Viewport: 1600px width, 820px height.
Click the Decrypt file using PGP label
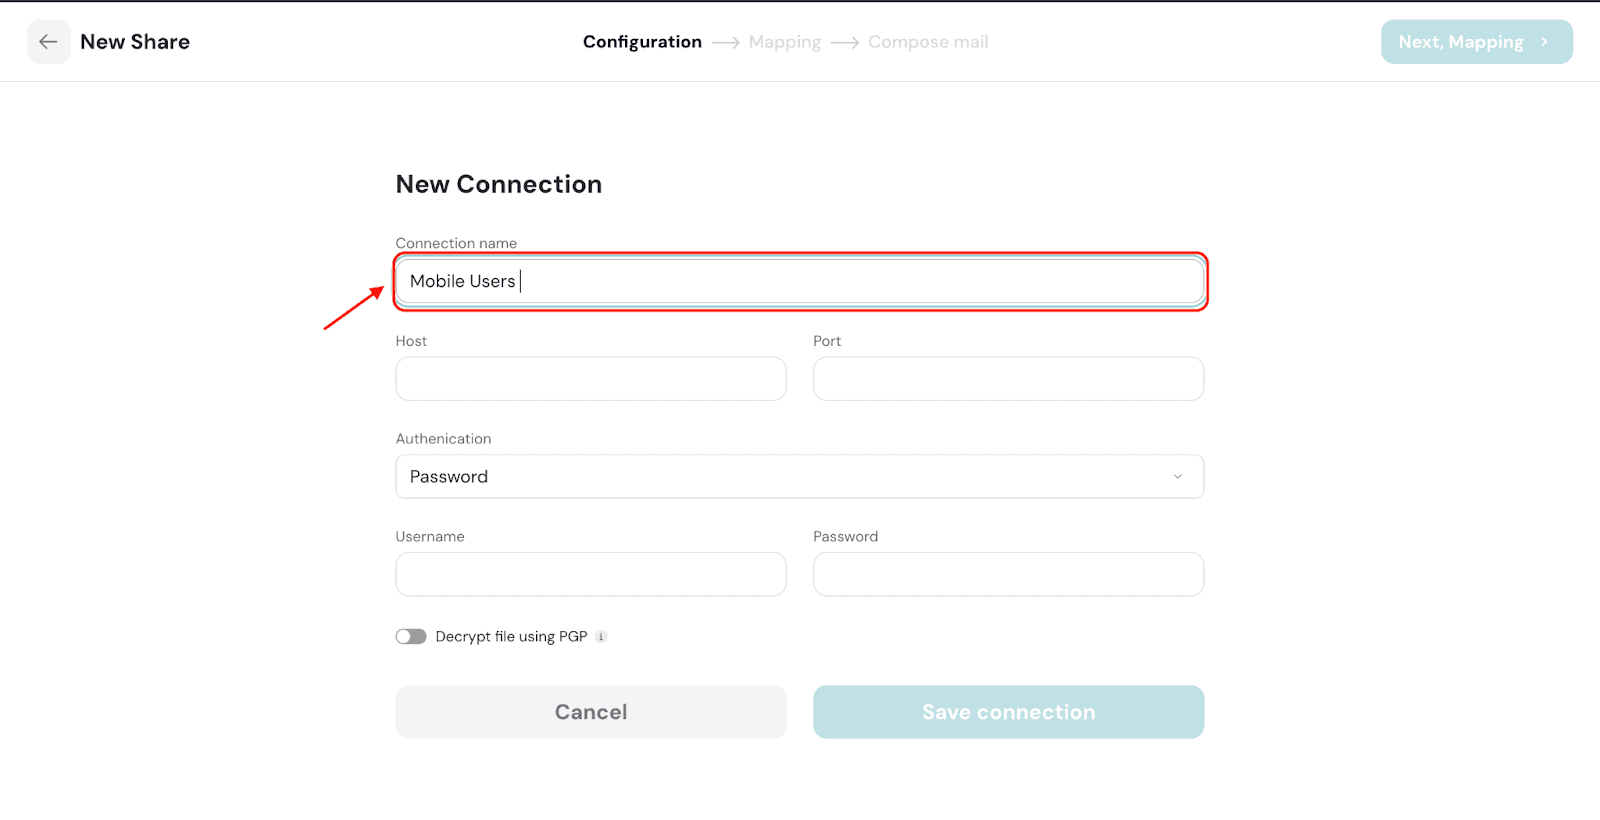coord(511,637)
